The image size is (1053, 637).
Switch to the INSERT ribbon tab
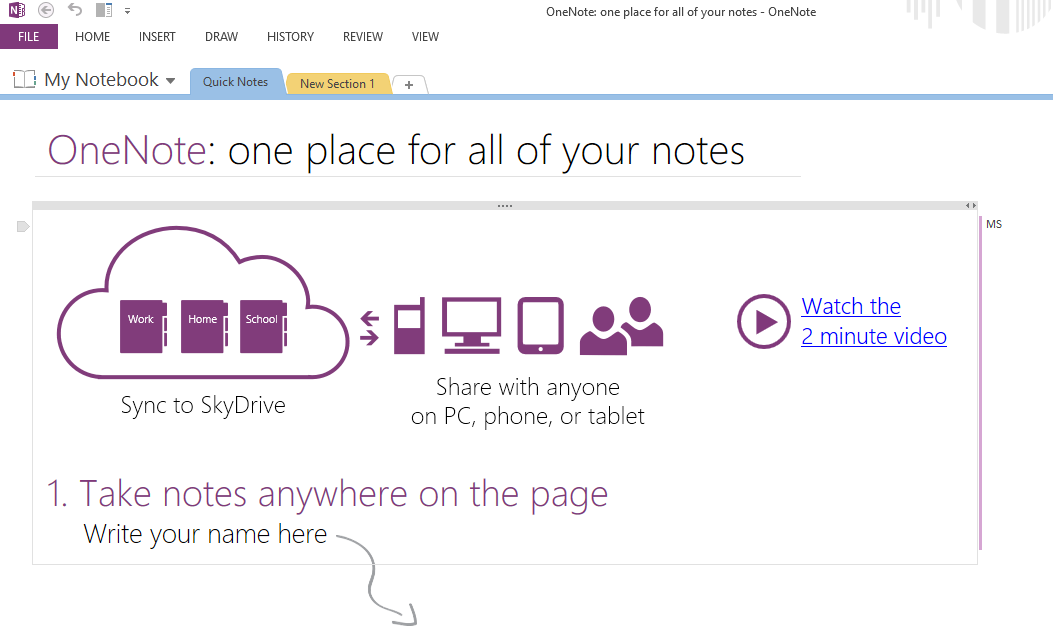tap(157, 37)
